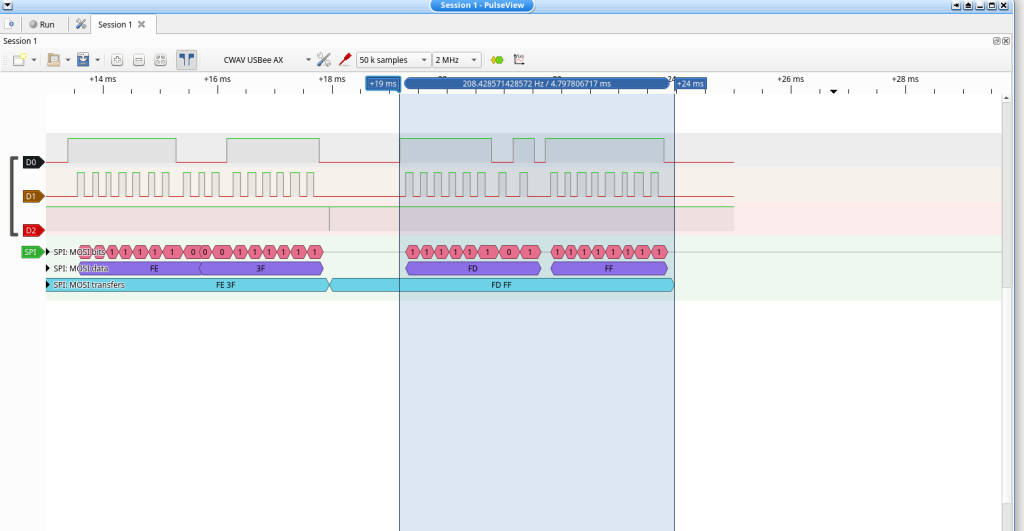Switch to the Session 1 tab
Screen dimensions: 1024x531
pos(113,24)
